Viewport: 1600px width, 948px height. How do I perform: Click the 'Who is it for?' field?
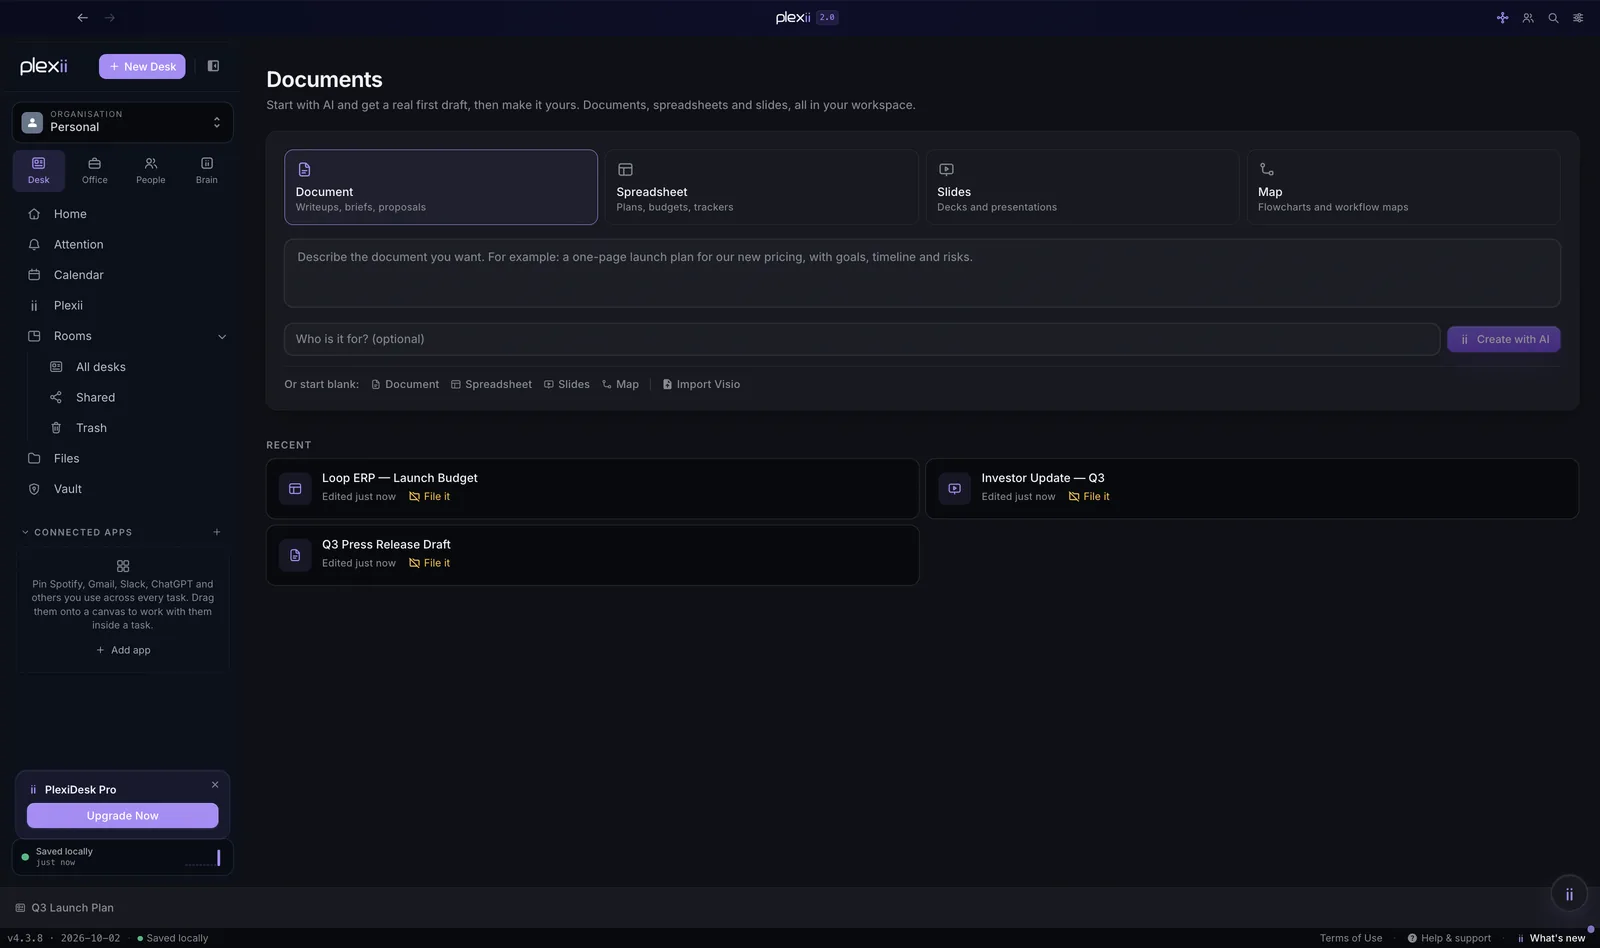point(862,339)
